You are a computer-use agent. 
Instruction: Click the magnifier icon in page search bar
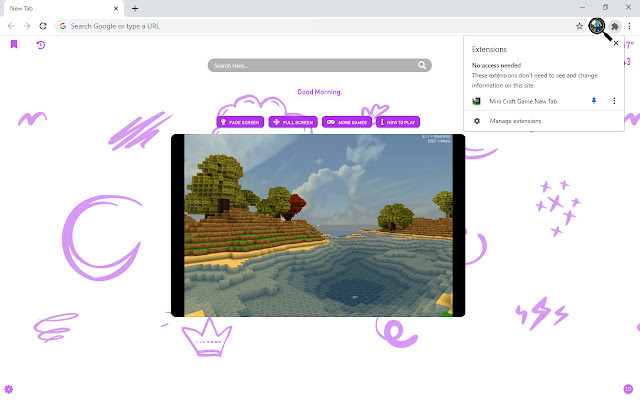(x=422, y=65)
